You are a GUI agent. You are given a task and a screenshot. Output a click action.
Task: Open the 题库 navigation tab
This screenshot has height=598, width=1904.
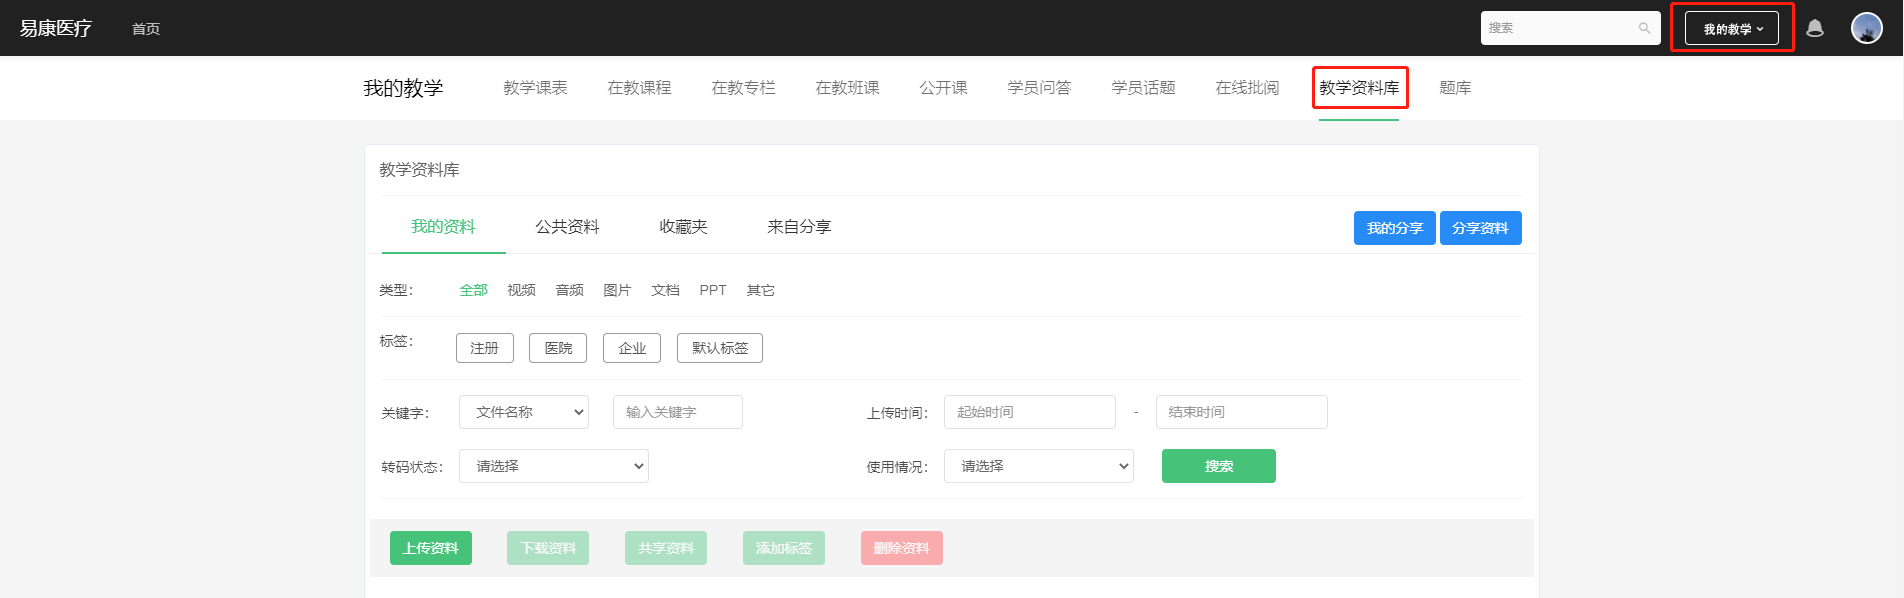[x=1455, y=88]
